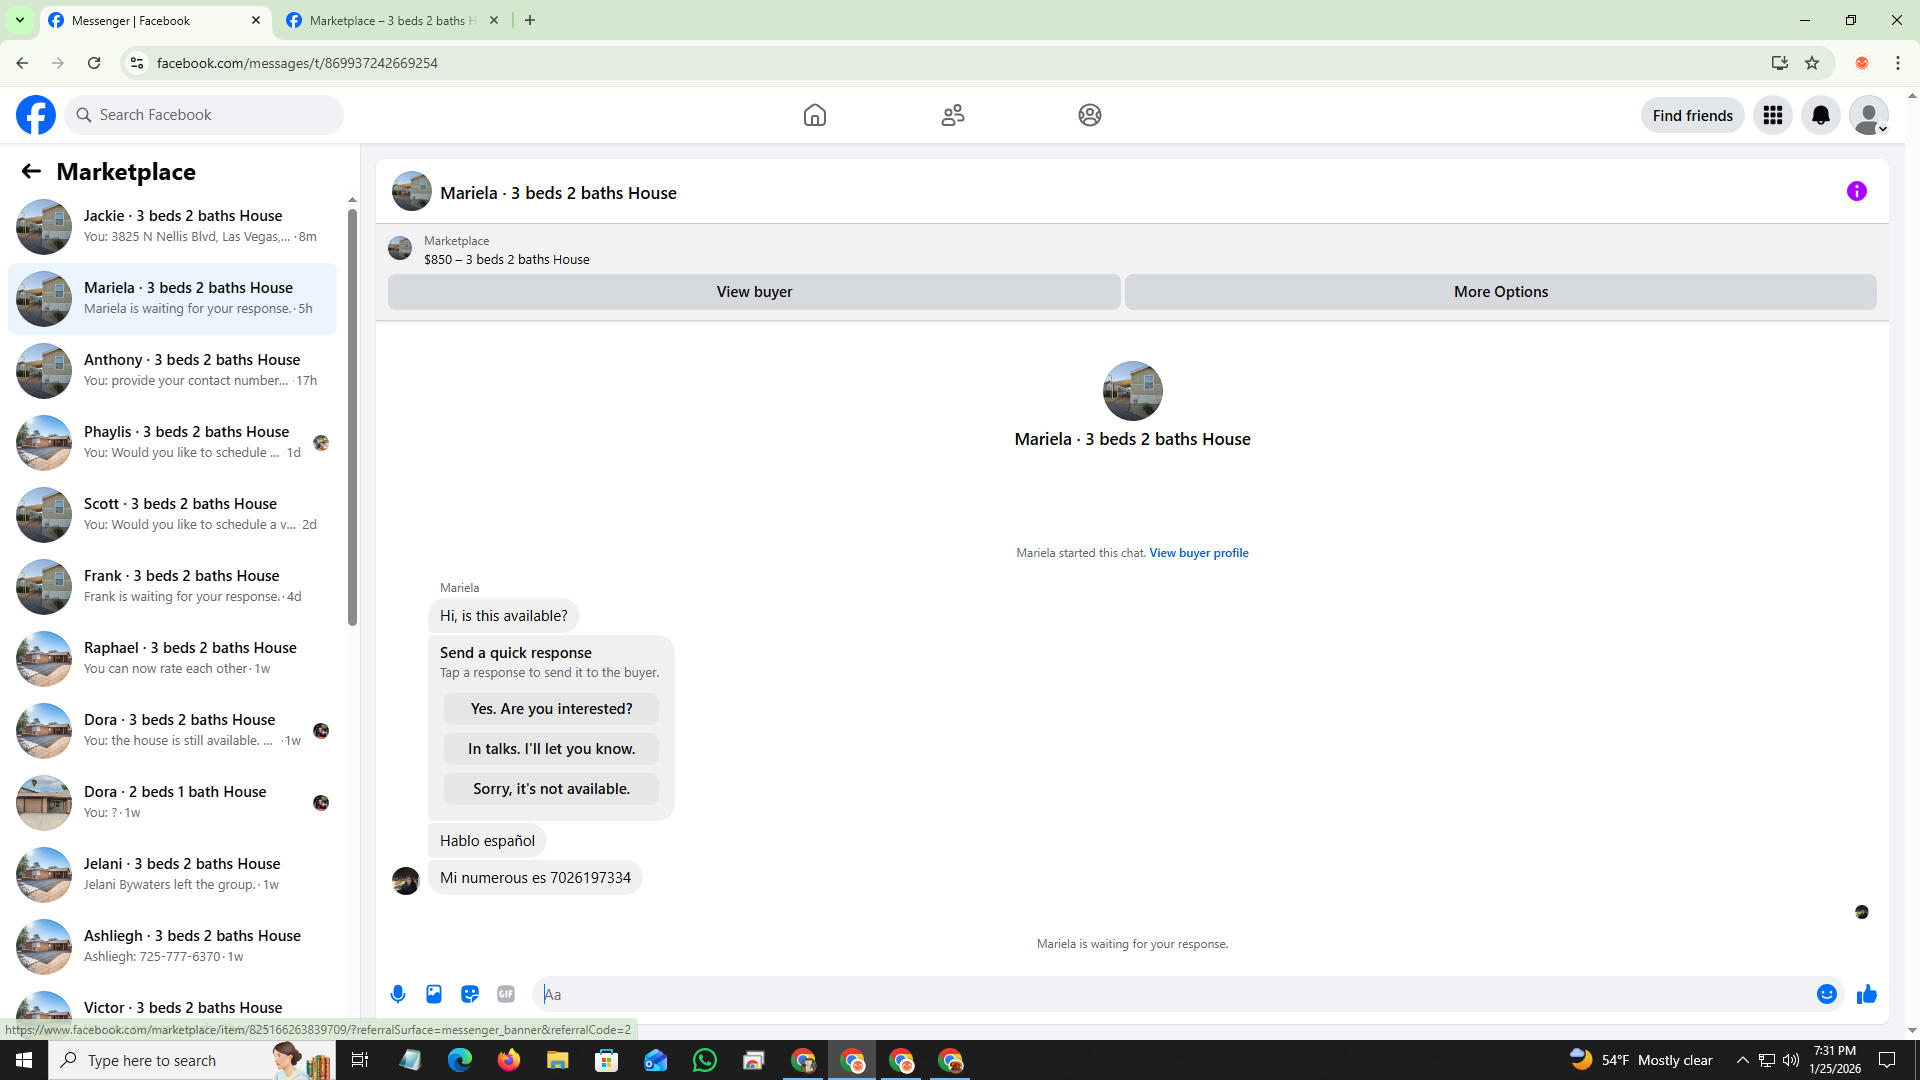Open the notifications bell
This screenshot has width=1920, height=1080.
coord(1821,115)
